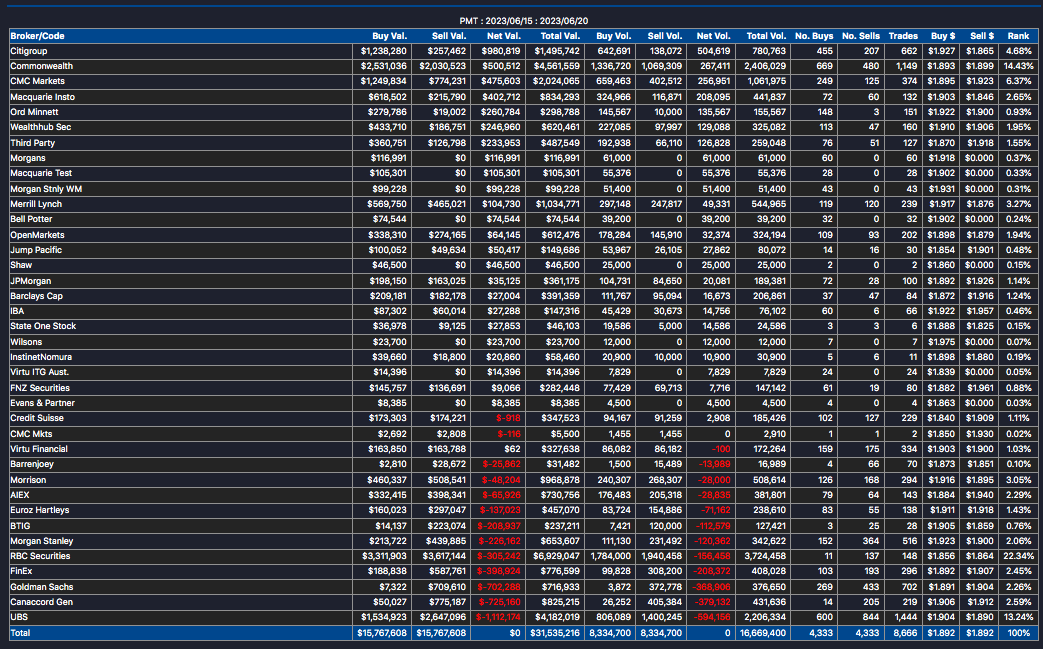
Task: Click the JPMorgan broker name
Action: click(x=31, y=281)
